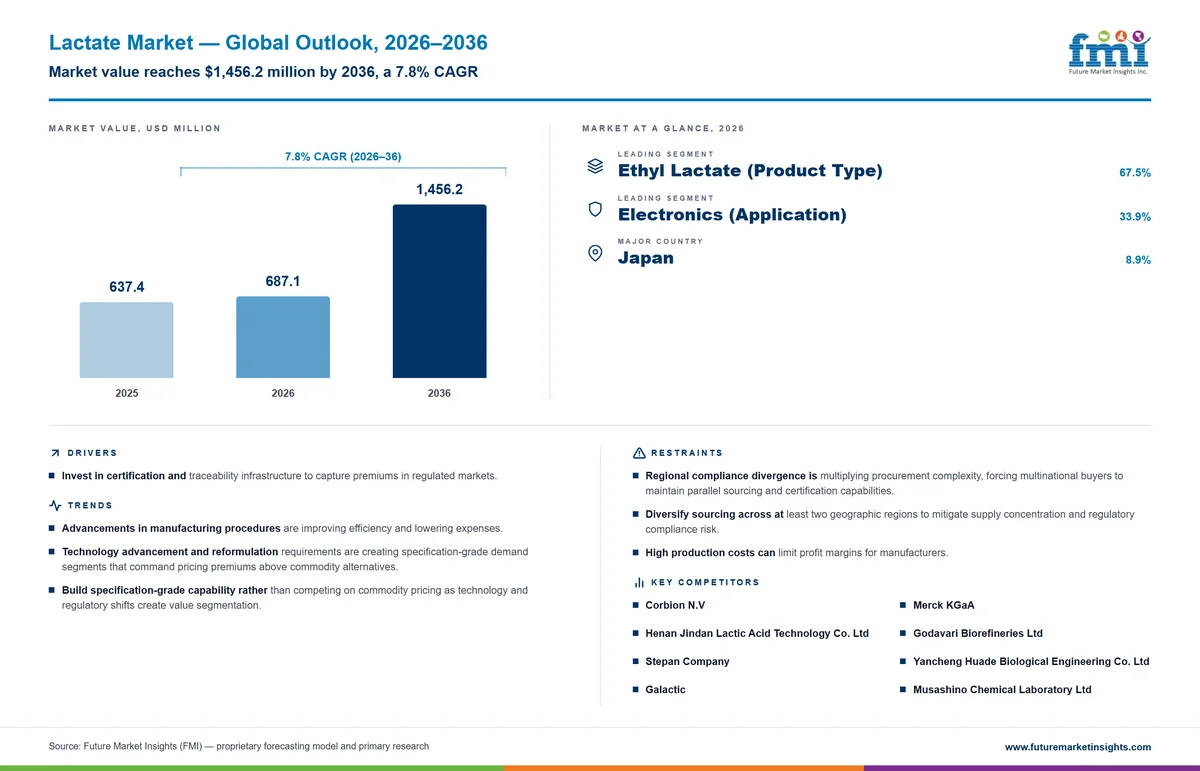Click the Source: Future Market Insights footer text
This screenshot has height=771, width=1200.
pyautogui.click(x=239, y=746)
